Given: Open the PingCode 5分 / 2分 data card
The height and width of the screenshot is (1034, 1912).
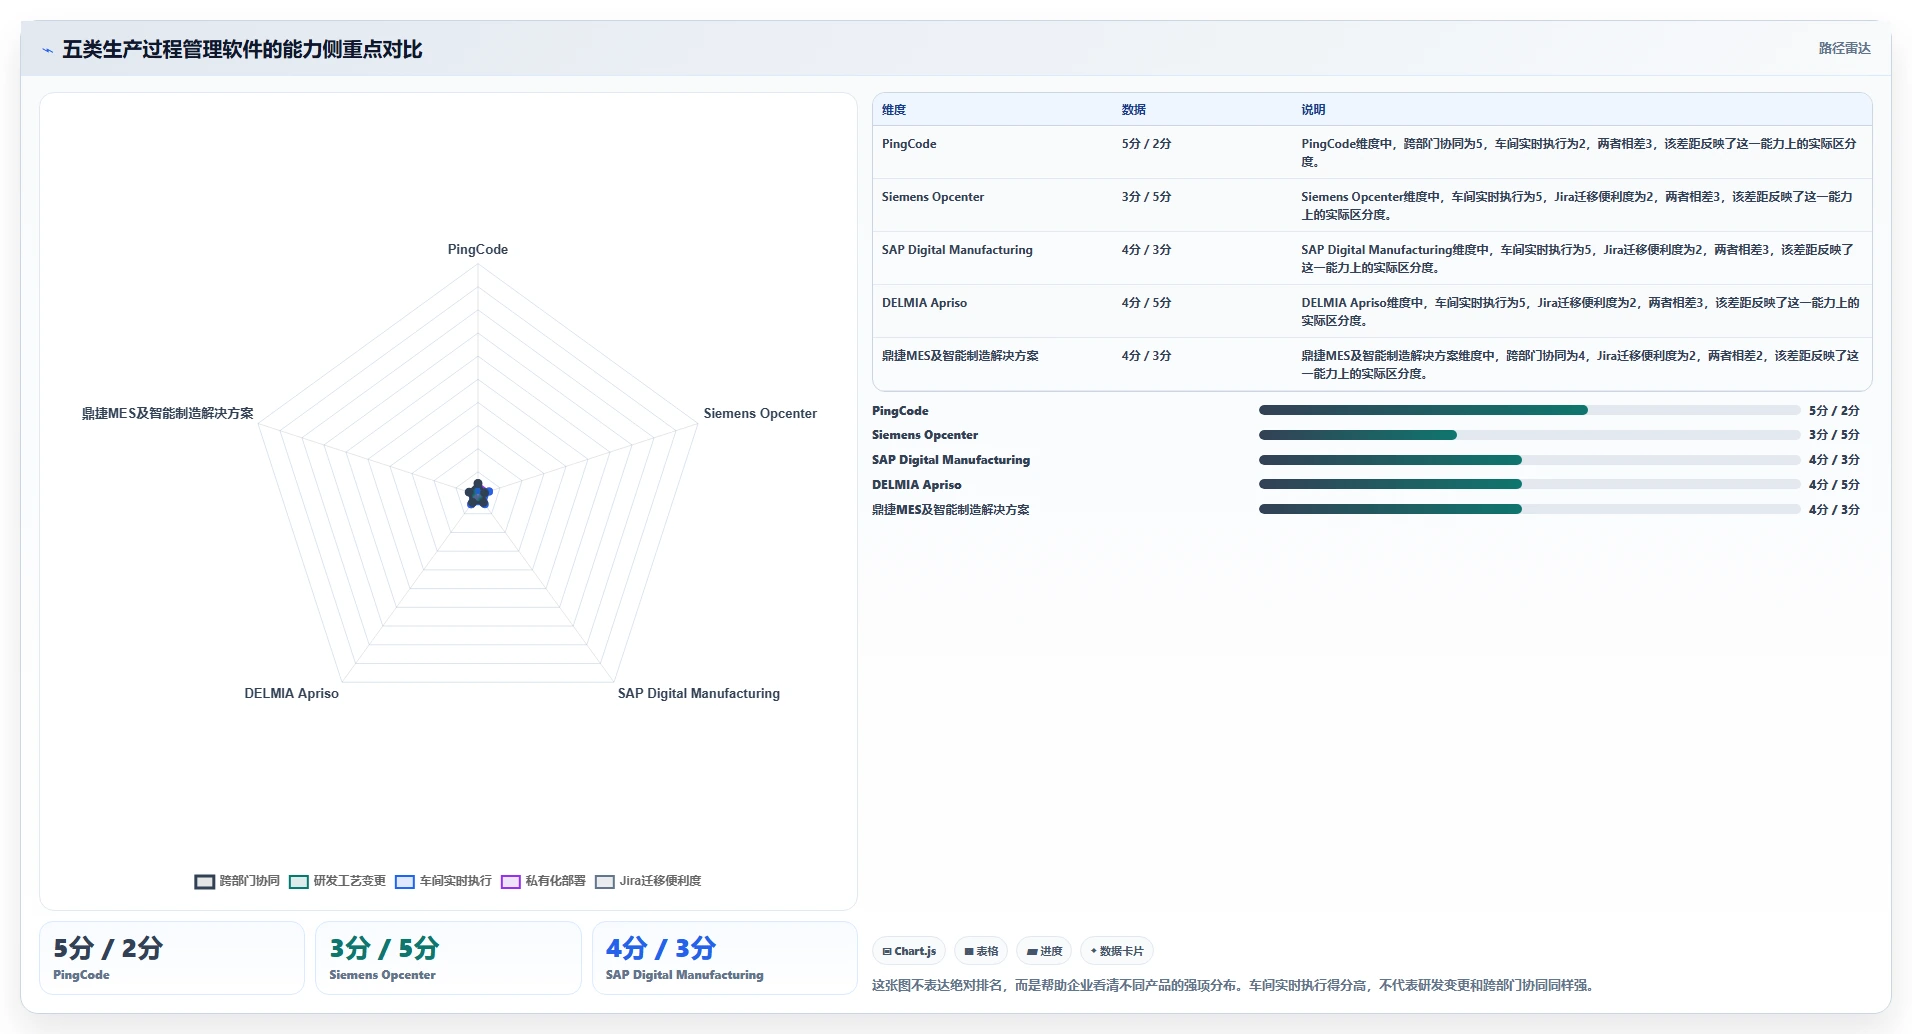Looking at the screenshot, I should 172,958.
